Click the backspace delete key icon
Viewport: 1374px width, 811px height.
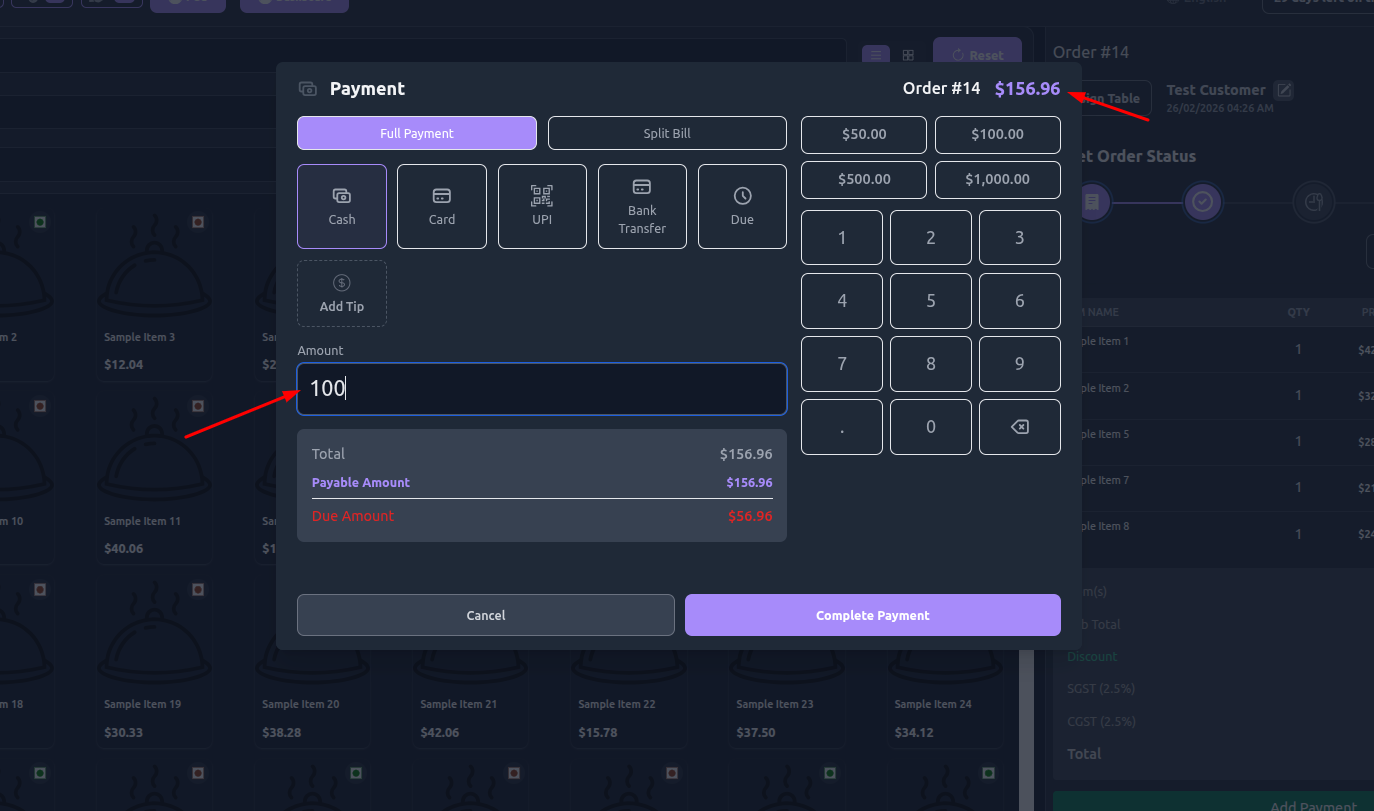[1020, 427]
